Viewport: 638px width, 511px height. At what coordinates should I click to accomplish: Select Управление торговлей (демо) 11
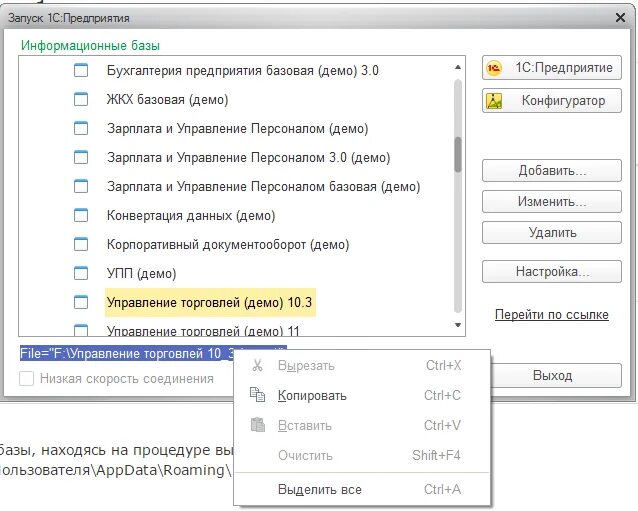tap(203, 330)
